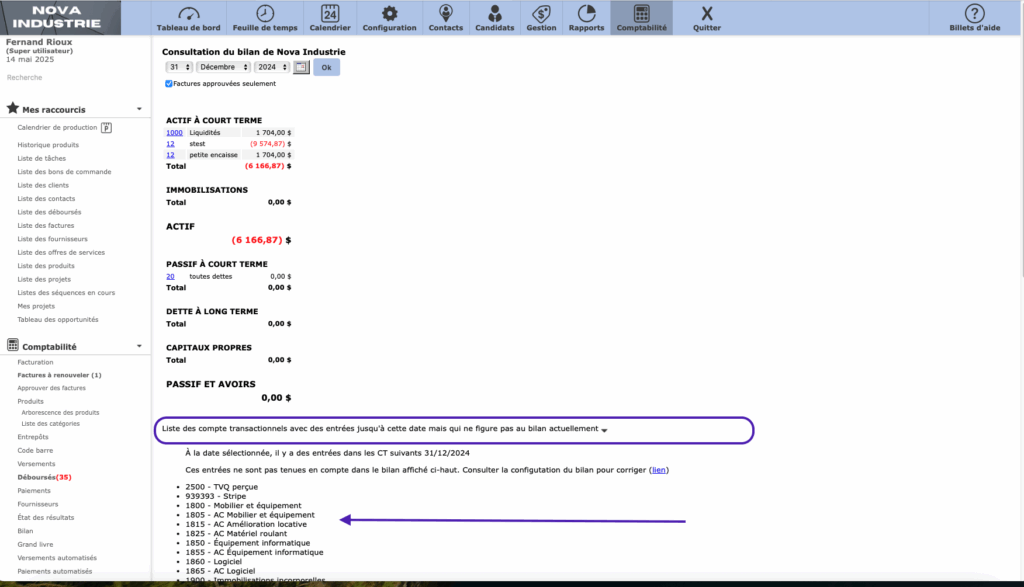This screenshot has height=587, width=1024.
Task: Collapse the transactional accounts list arrow
Action: click(604, 430)
